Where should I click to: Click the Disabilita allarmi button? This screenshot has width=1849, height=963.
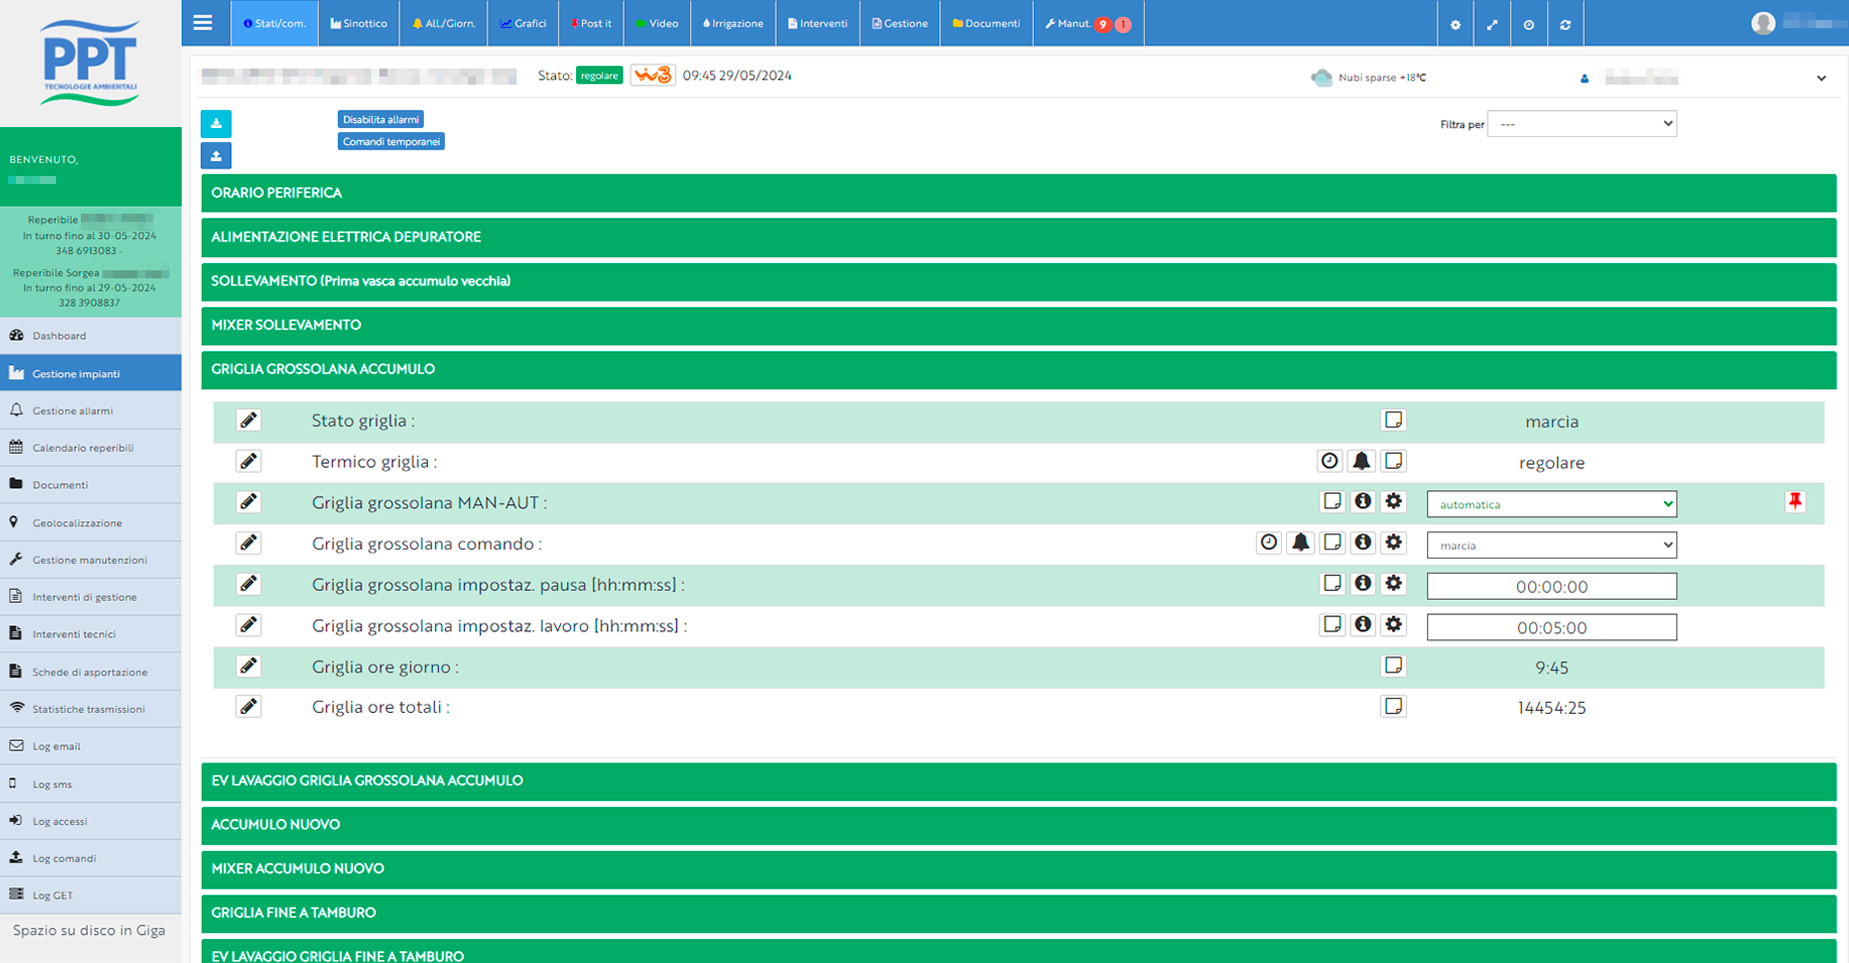pos(380,119)
